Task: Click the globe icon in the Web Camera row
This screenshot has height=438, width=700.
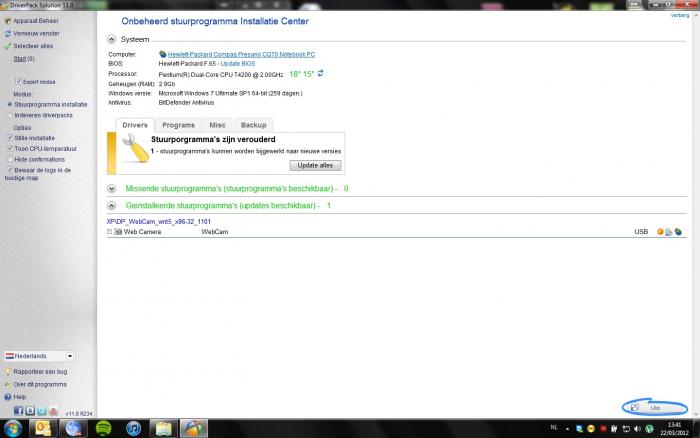Action: point(678,232)
